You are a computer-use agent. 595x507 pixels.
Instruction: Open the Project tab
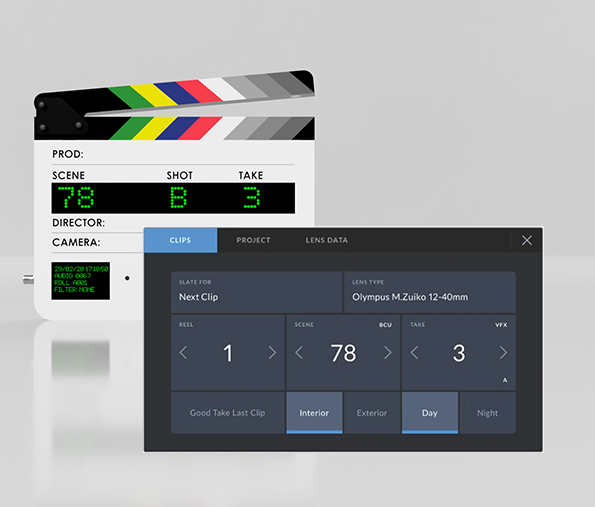(253, 240)
